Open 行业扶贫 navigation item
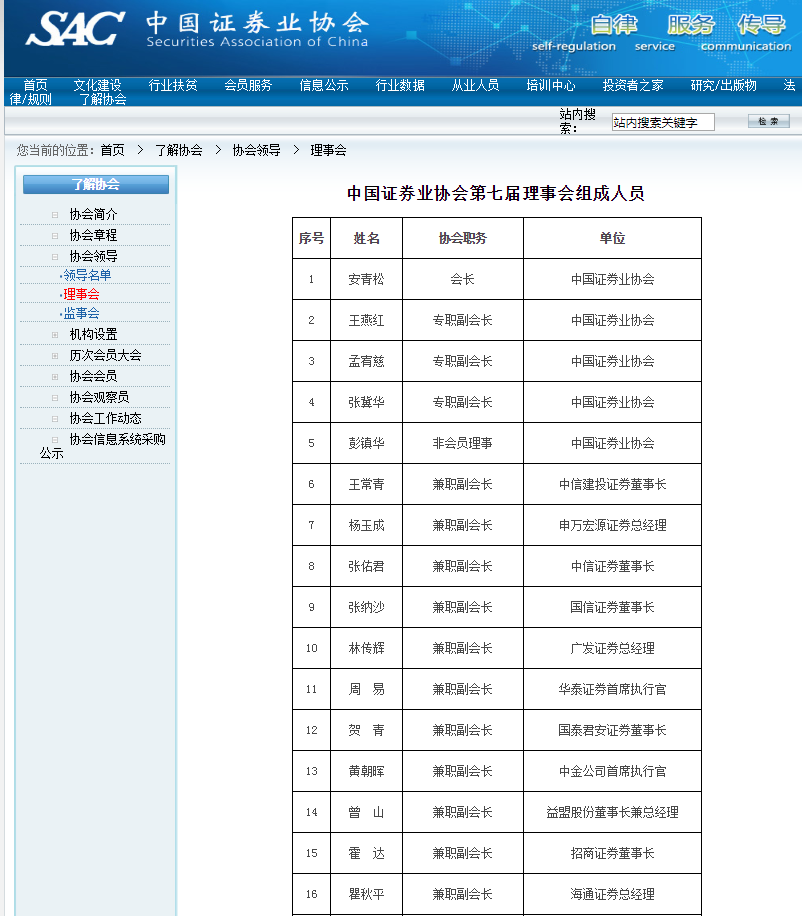The height and width of the screenshot is (916, 802). 173,85
